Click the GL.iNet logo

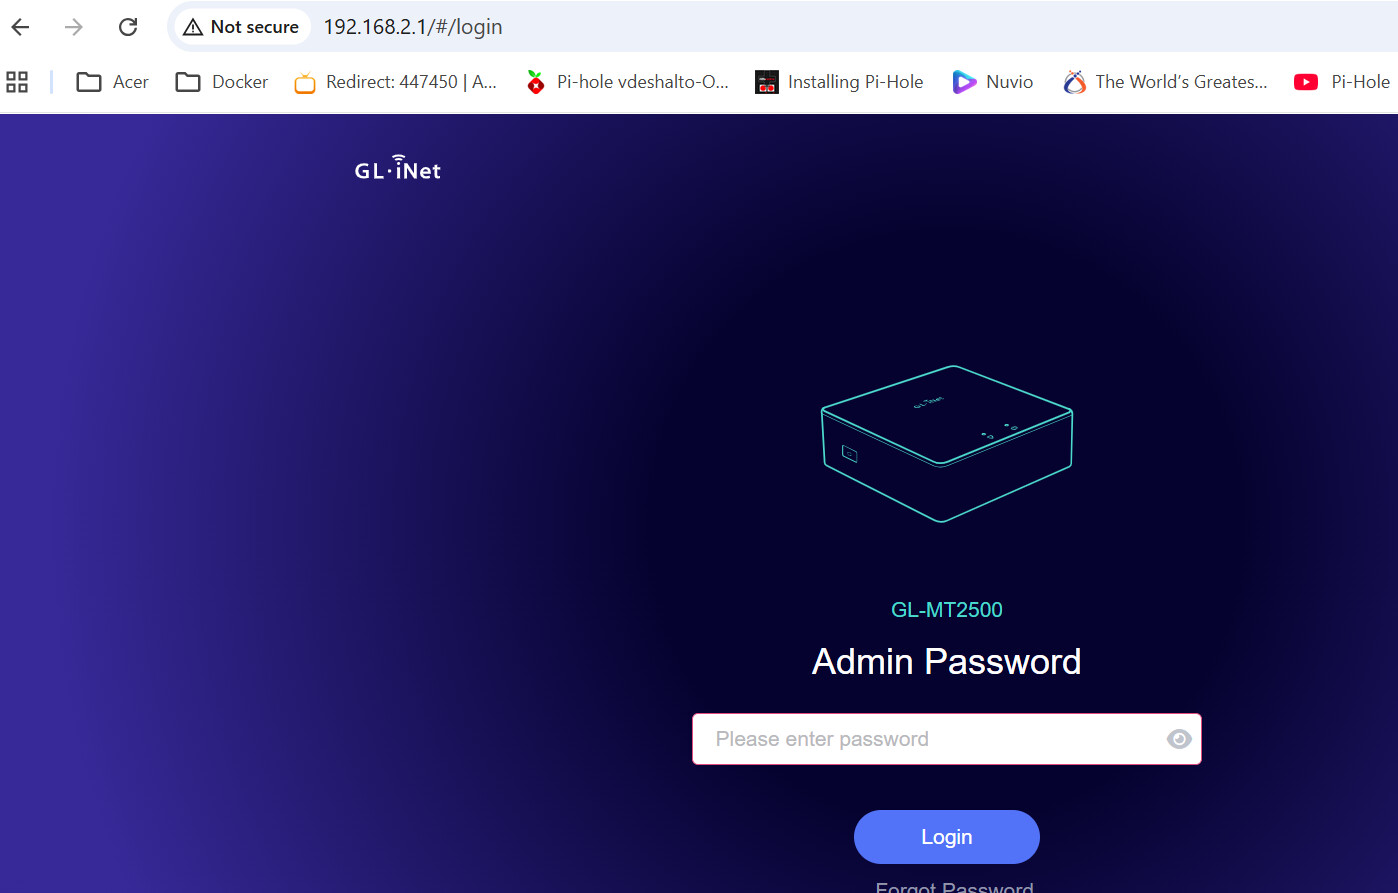pyautogui.click(x=398, y=168)
